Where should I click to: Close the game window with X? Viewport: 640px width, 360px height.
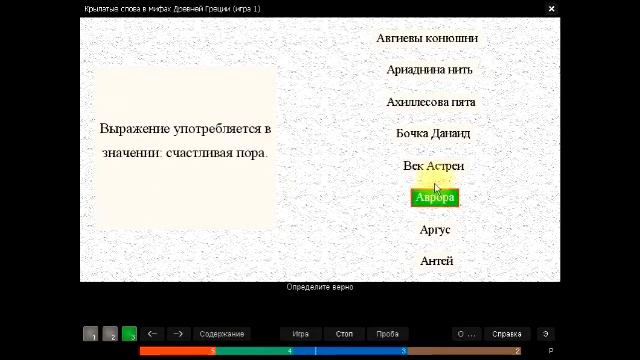(x=551, y=9)
